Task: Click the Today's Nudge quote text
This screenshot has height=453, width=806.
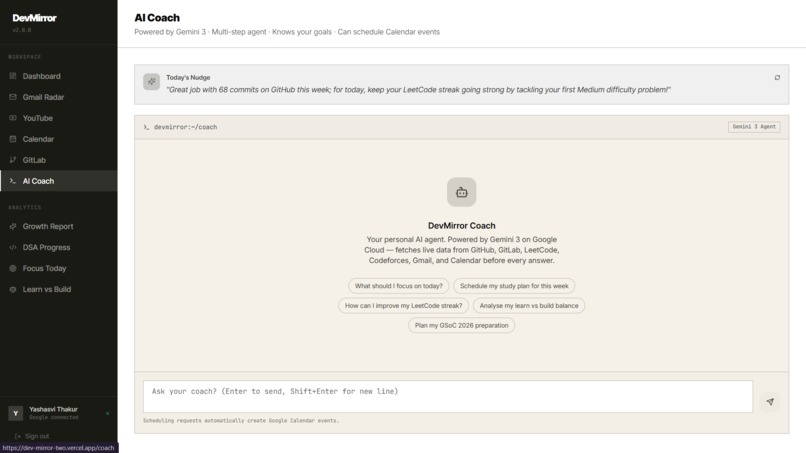Action: click(x=418, y=89)
